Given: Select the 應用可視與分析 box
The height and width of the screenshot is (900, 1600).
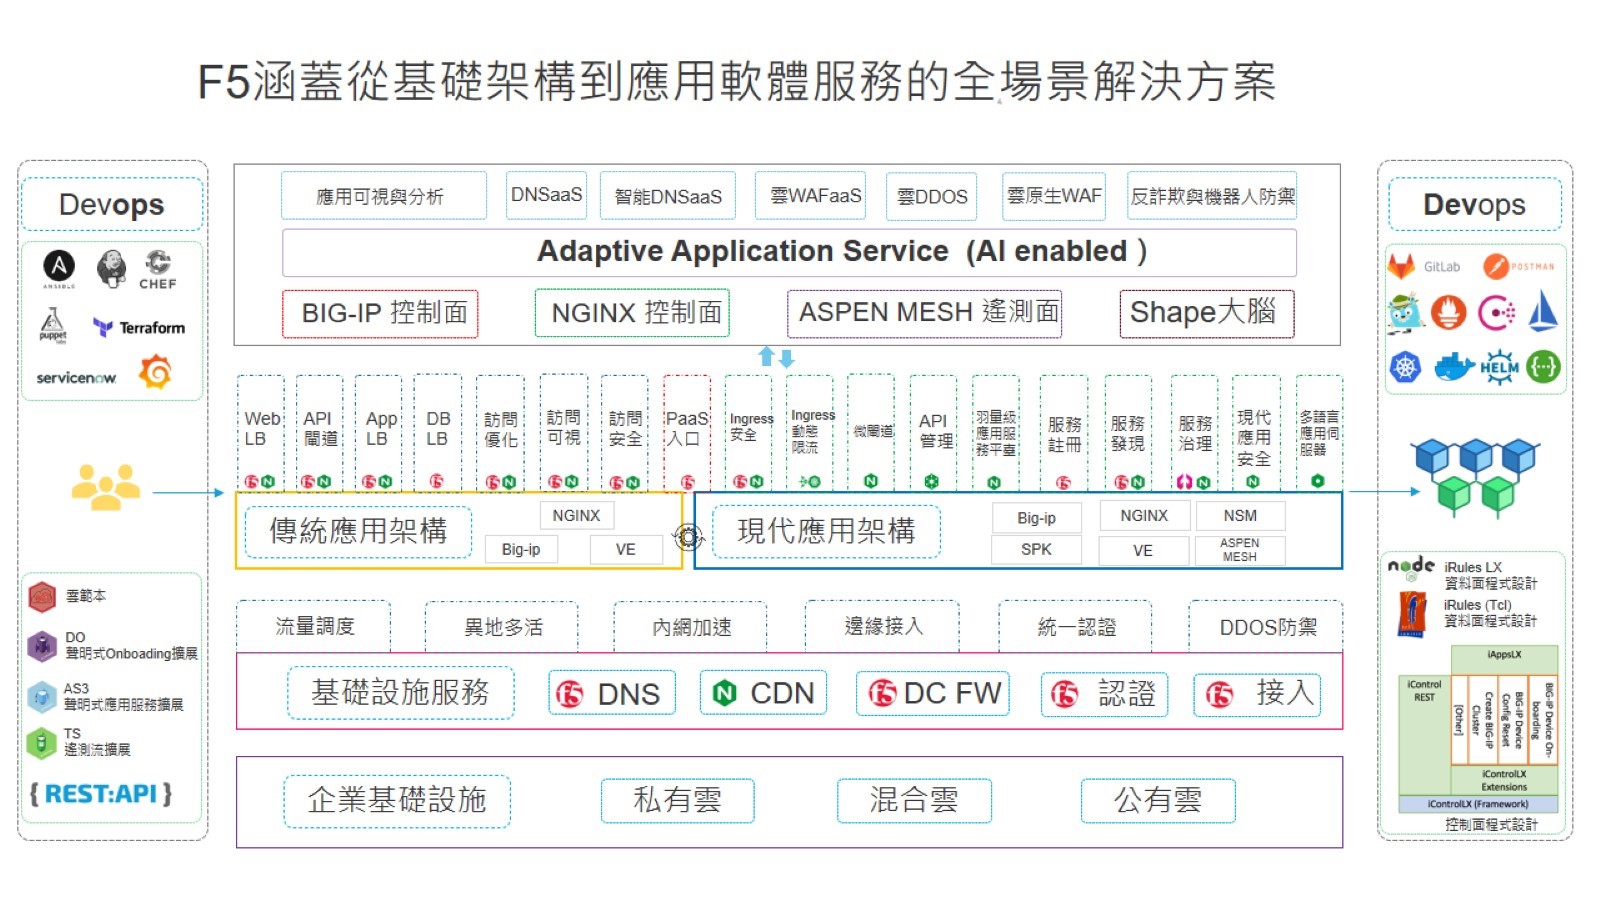Looking at the screenshot, I should point(384,196).
